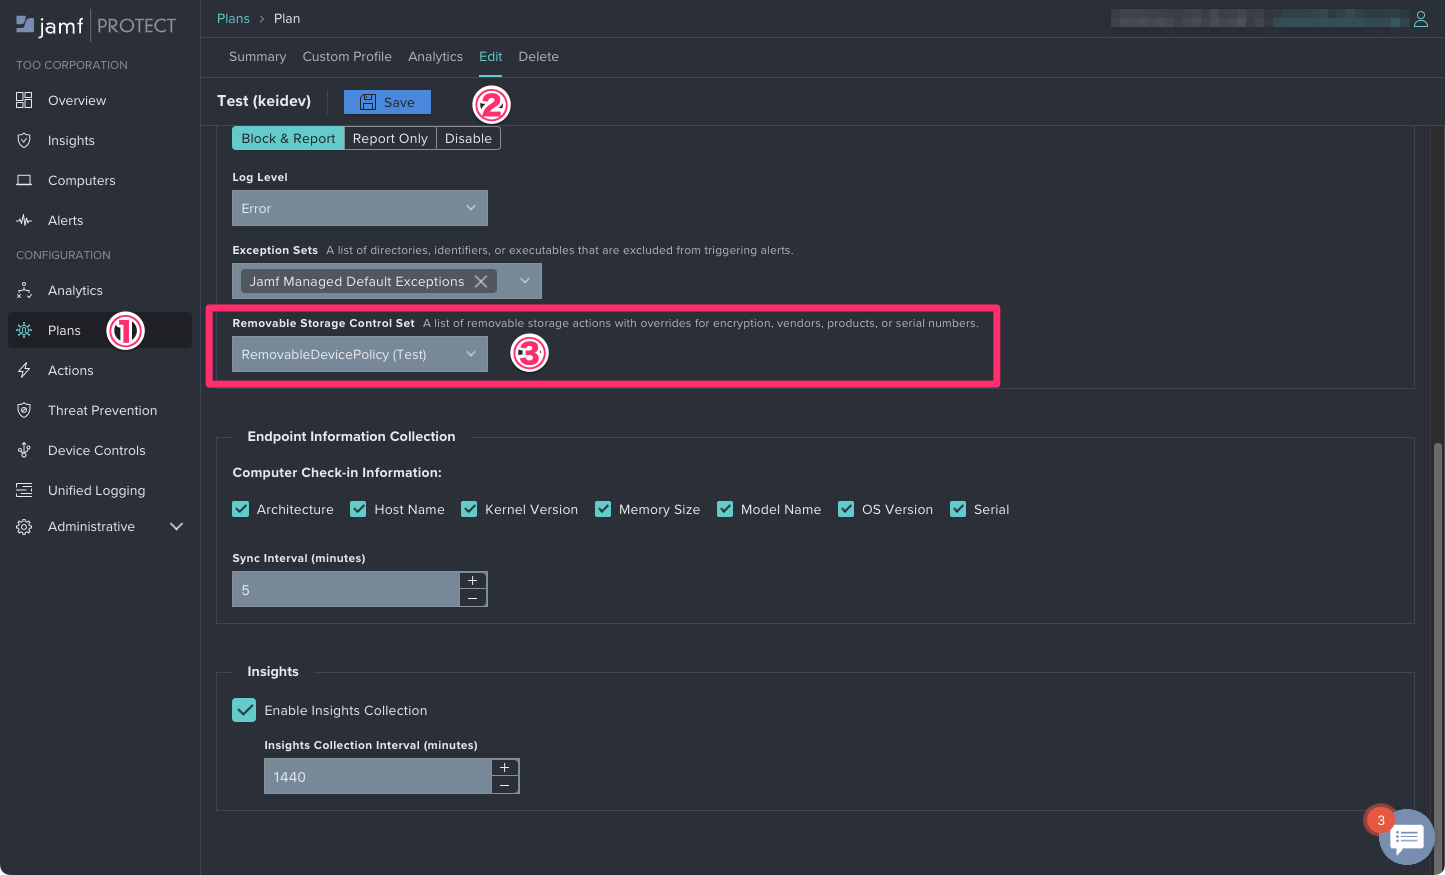Click the Threat Prevention shield icon
The width and height of the screenshot is (1445, 875).
pos(24,410)
